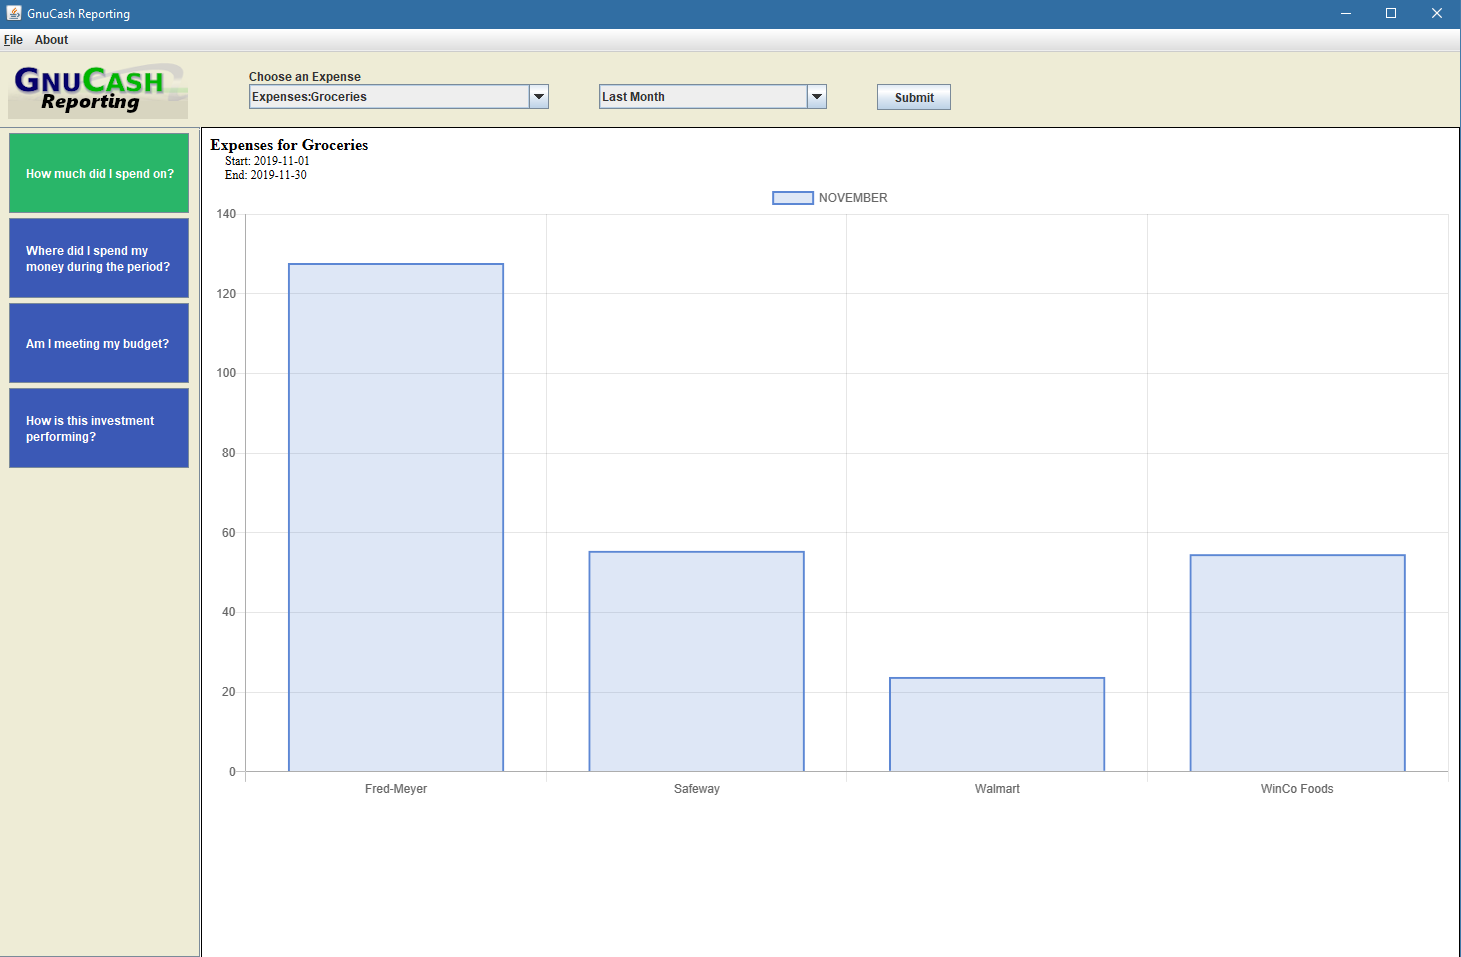Screen dimensions: 1461x957
Task: Open 'How is this investment performing?' report
Action: click(x=99, y=428)
